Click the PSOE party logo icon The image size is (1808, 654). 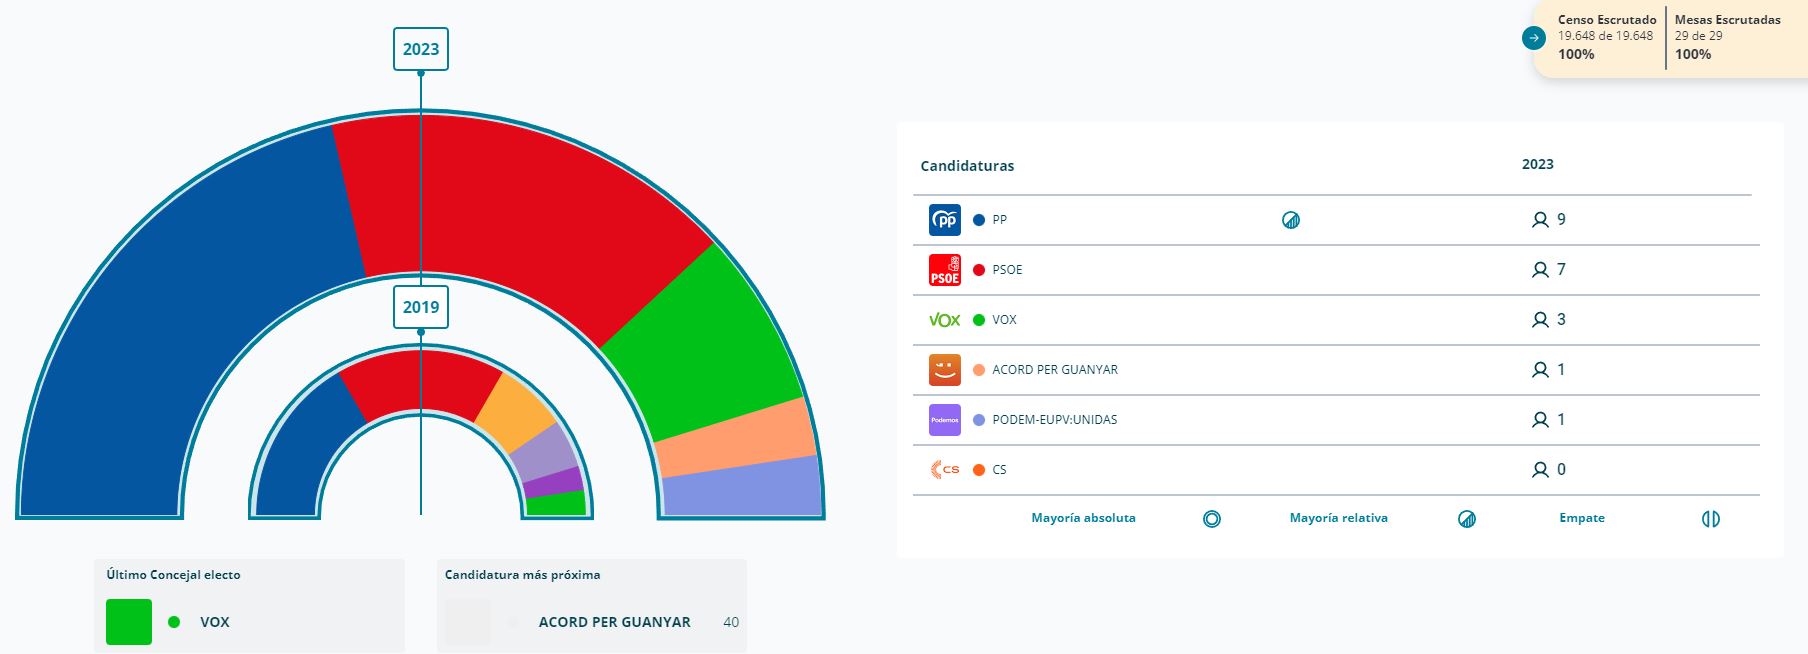pos(944,270)
